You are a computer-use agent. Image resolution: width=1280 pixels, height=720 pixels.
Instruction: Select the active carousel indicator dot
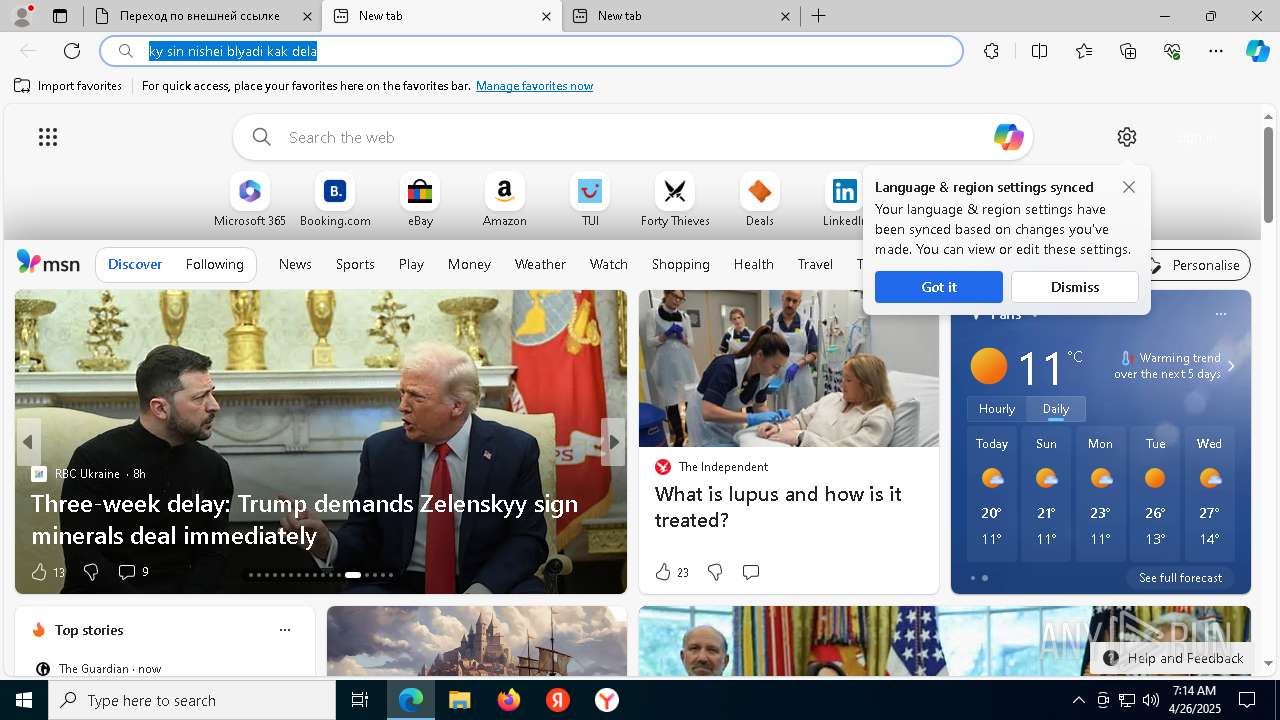pos(352,575)
